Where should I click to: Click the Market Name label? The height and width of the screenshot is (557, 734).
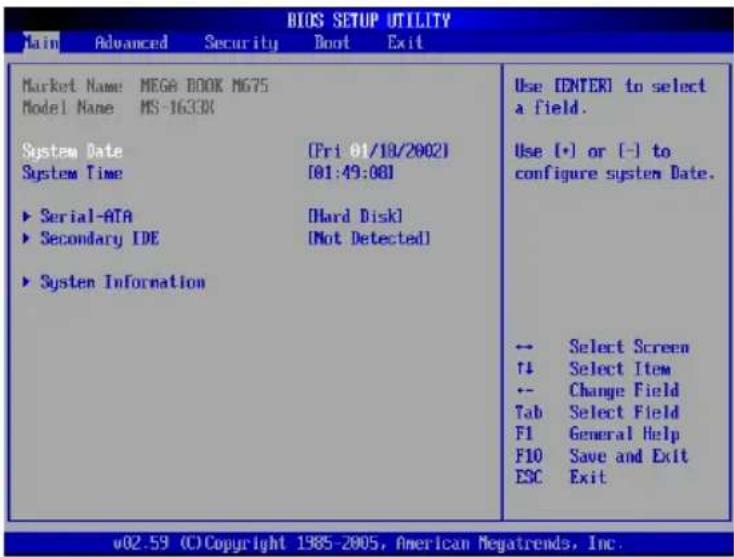(73, 86)
